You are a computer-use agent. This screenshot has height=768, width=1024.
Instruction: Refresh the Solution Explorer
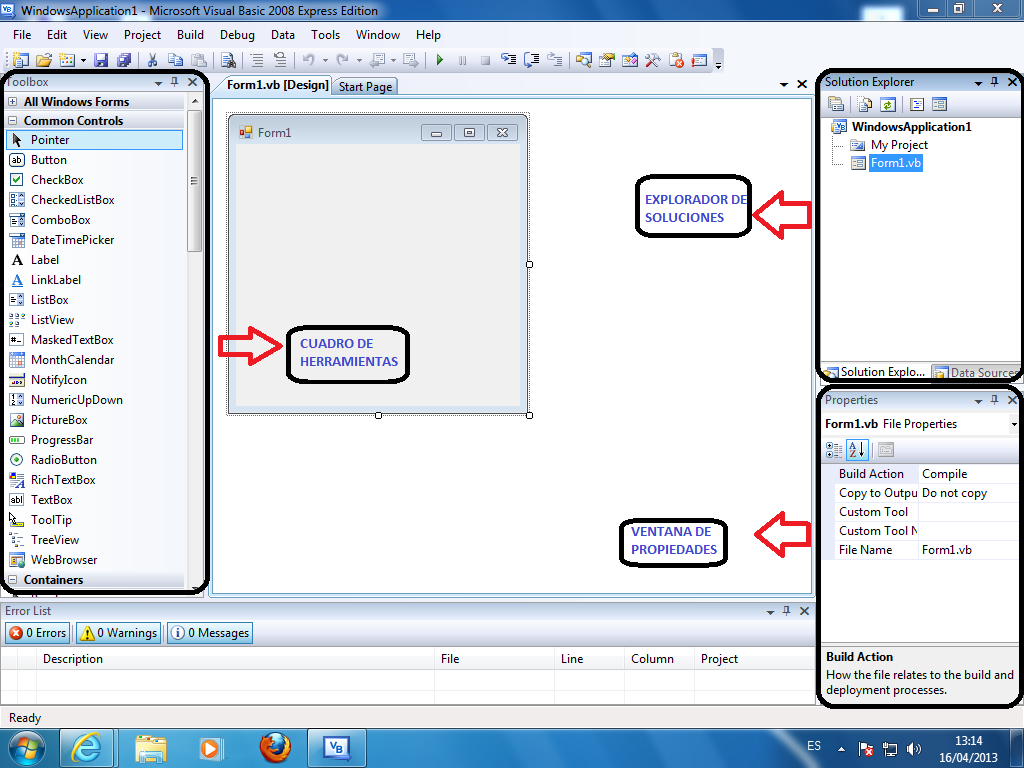pos(888,103)
